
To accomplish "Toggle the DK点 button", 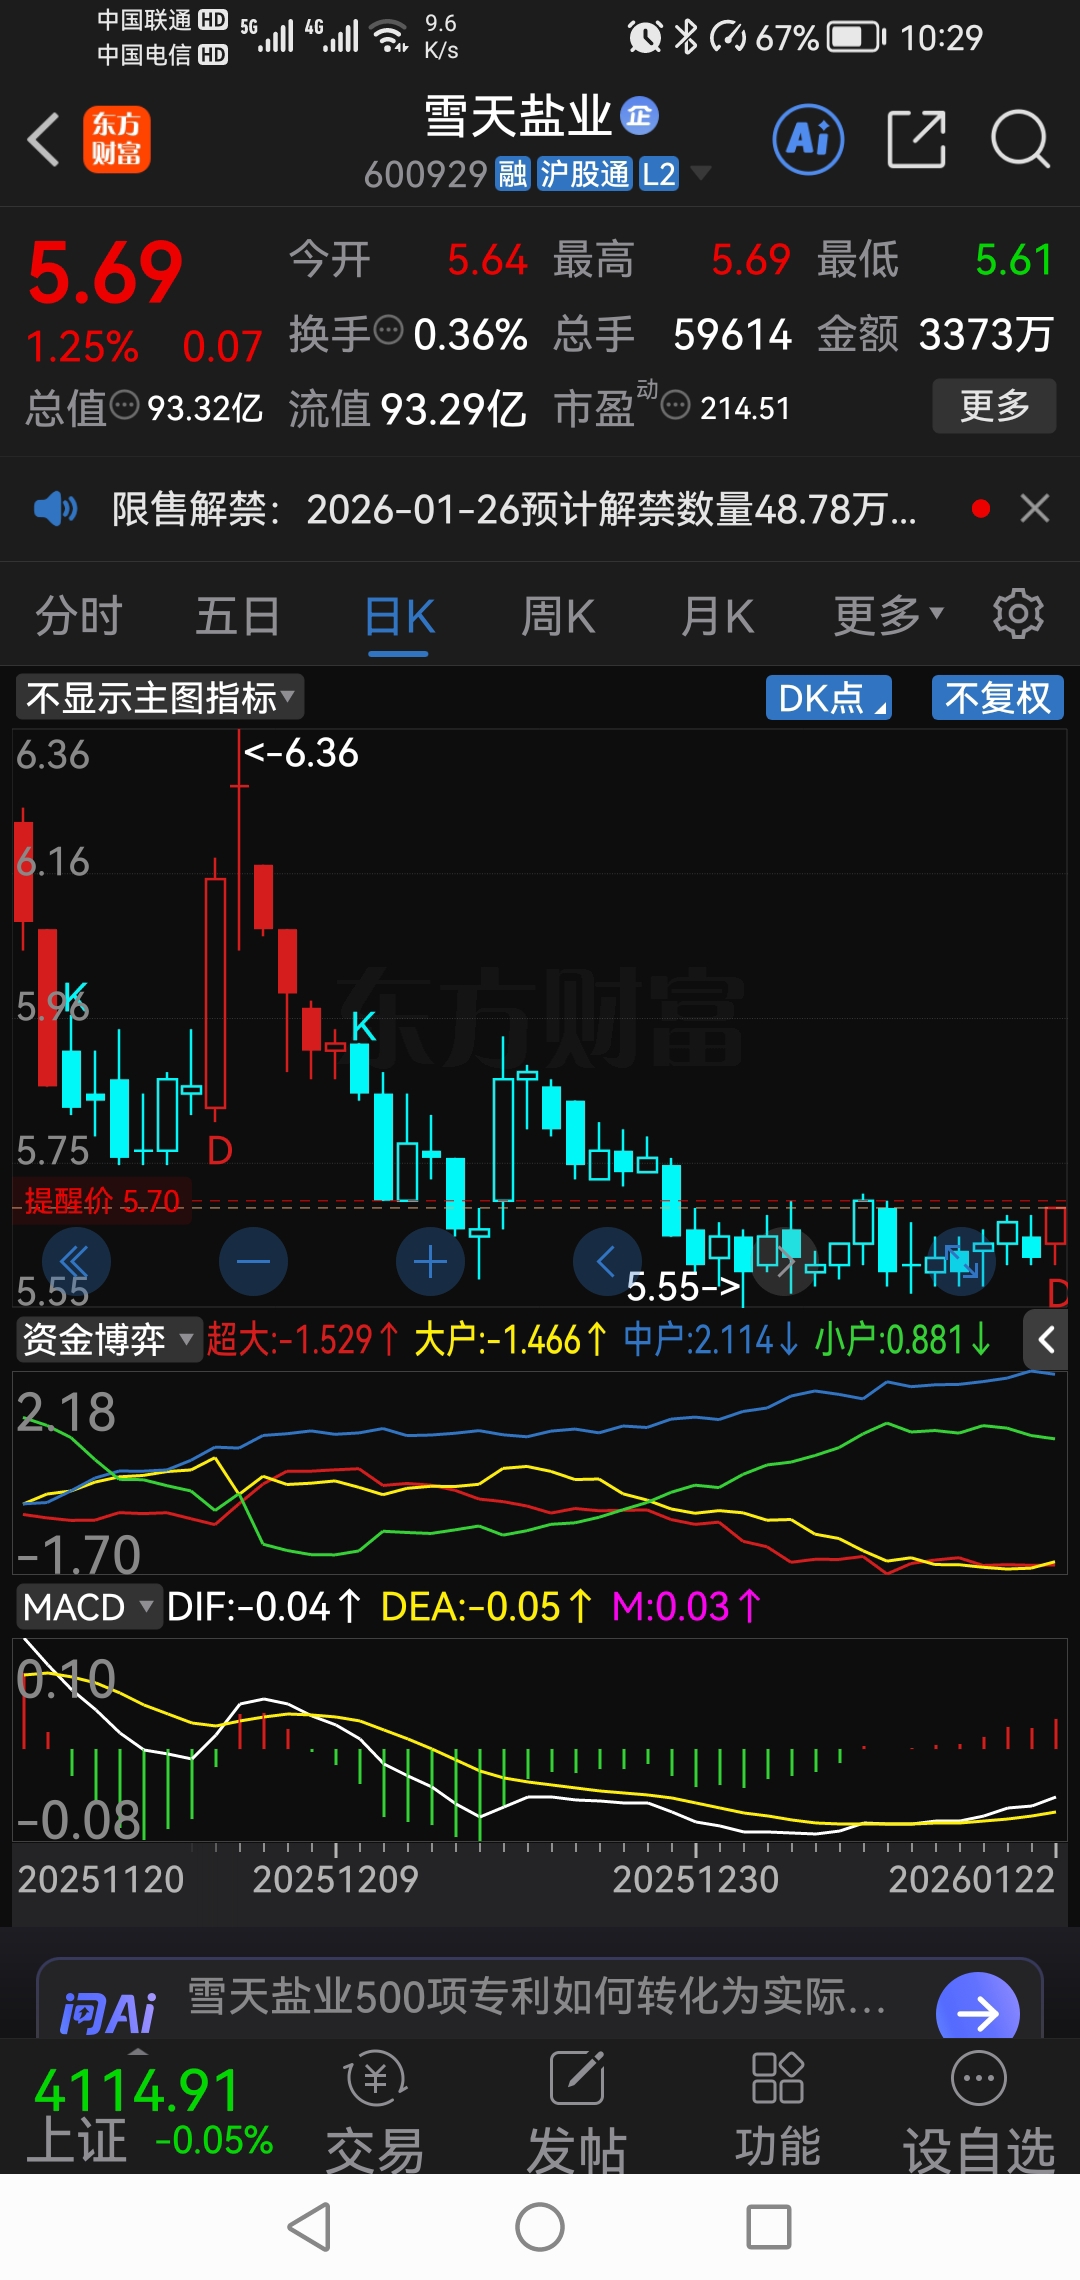I will 829,697.
